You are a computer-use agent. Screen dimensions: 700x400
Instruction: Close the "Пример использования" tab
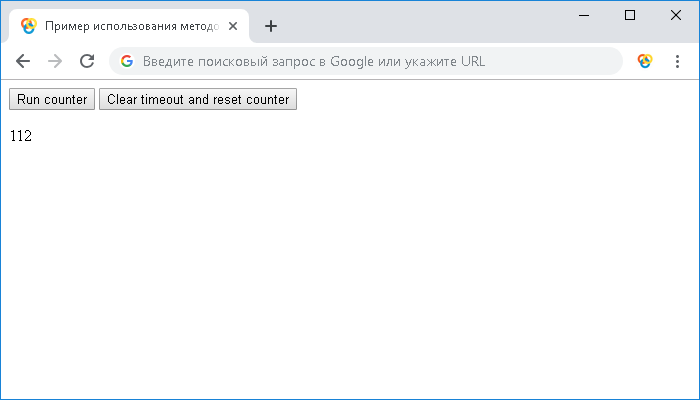point(233,26)
